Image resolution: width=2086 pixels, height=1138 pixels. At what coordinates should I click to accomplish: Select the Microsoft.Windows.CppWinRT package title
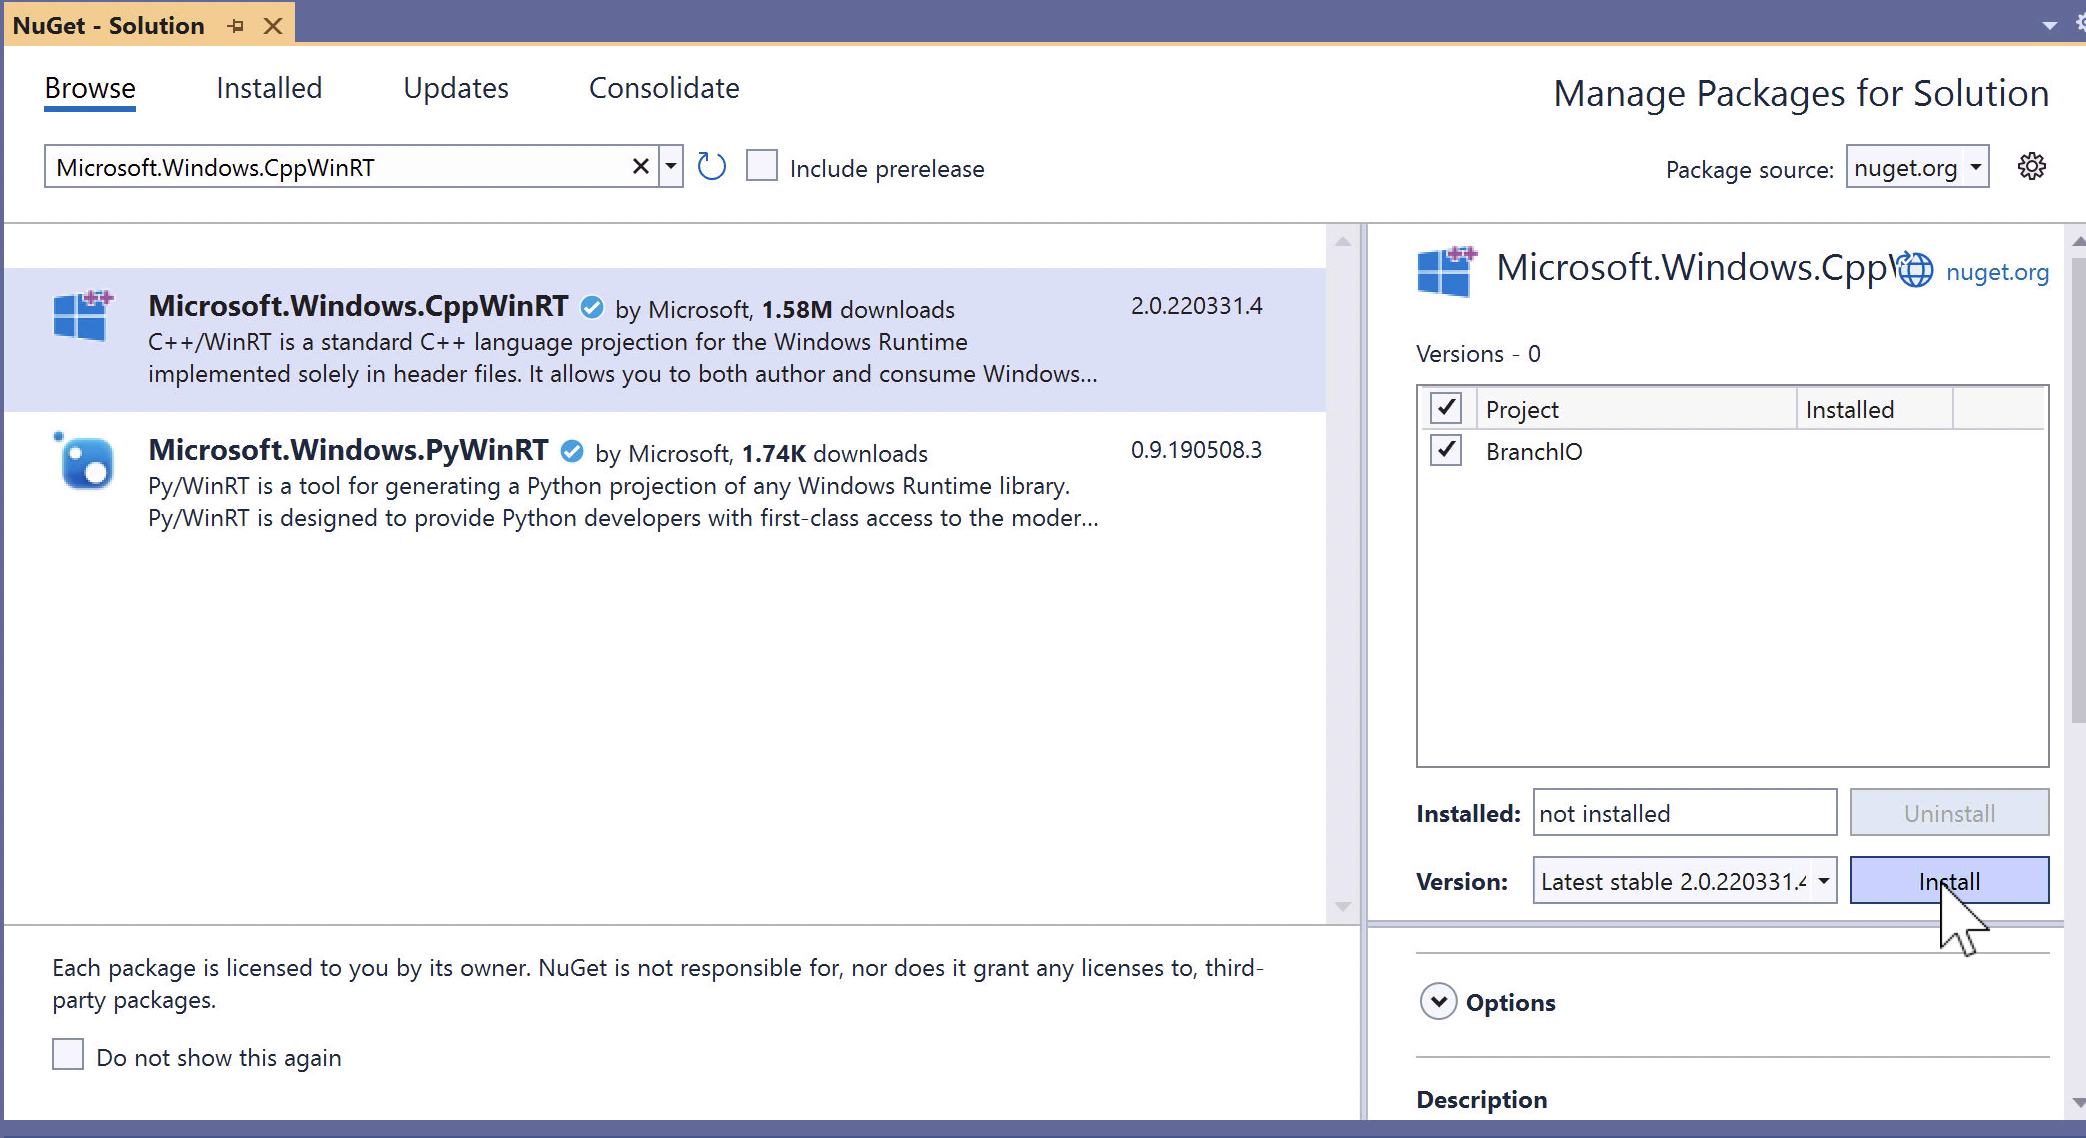point(358,306)
